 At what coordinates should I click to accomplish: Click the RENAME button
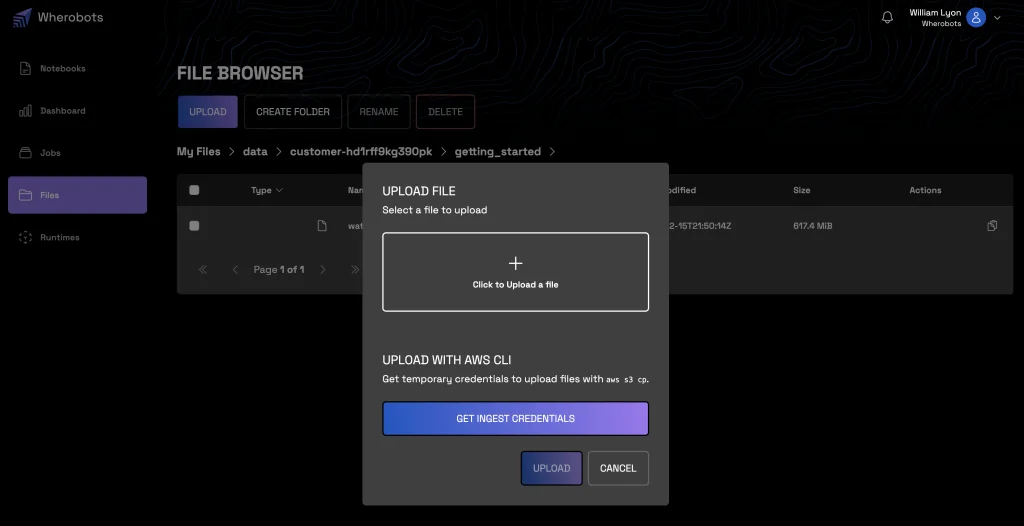tap(379, 112)
